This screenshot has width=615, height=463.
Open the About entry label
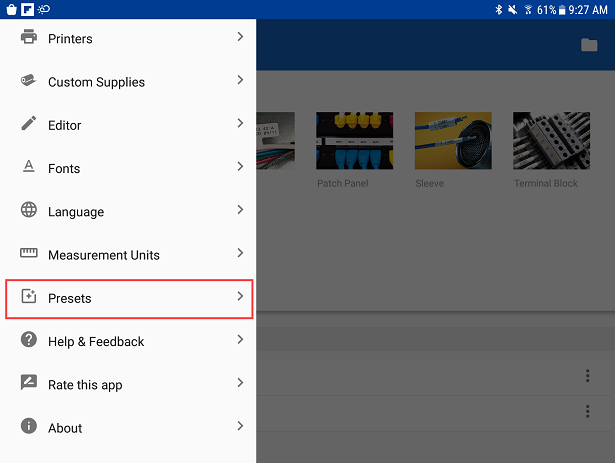65,428
